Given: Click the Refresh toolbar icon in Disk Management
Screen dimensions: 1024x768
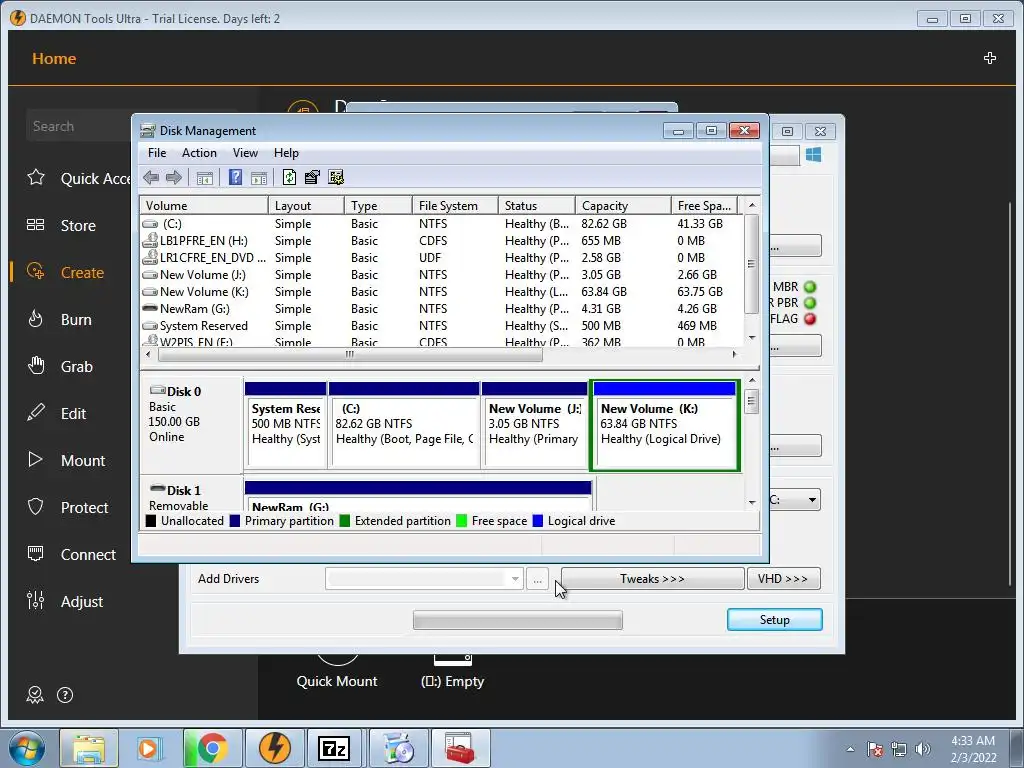Looking at the screenshot, I should [x=289, y=177].
